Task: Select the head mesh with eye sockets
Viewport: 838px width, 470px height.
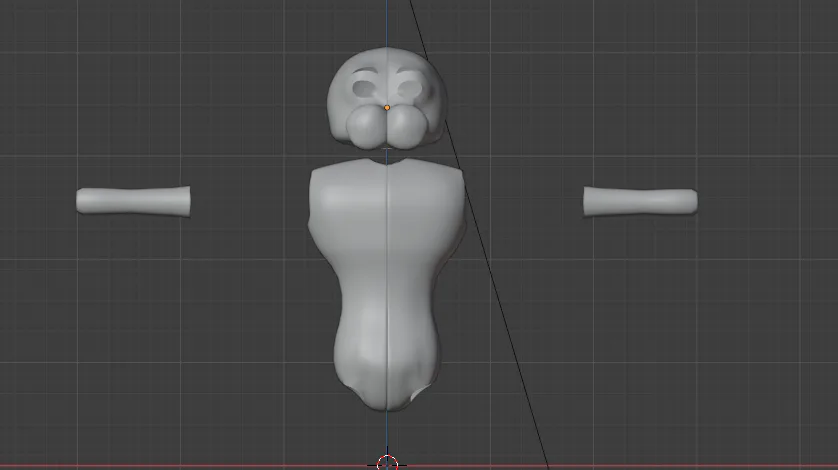Action: point(387,98)
